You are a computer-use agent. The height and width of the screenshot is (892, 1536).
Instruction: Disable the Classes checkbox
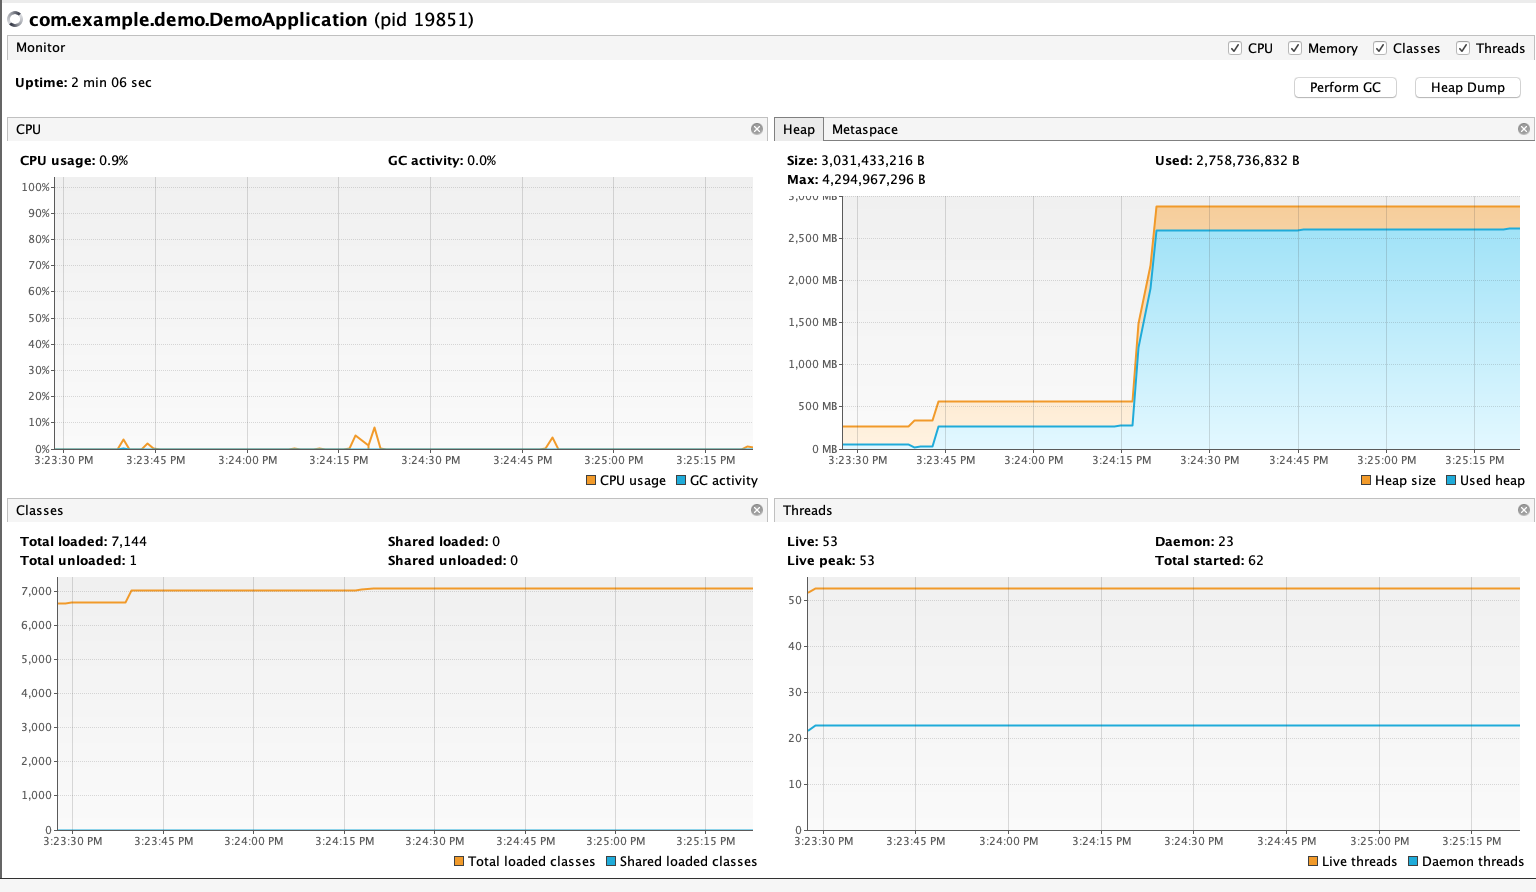1380,48
